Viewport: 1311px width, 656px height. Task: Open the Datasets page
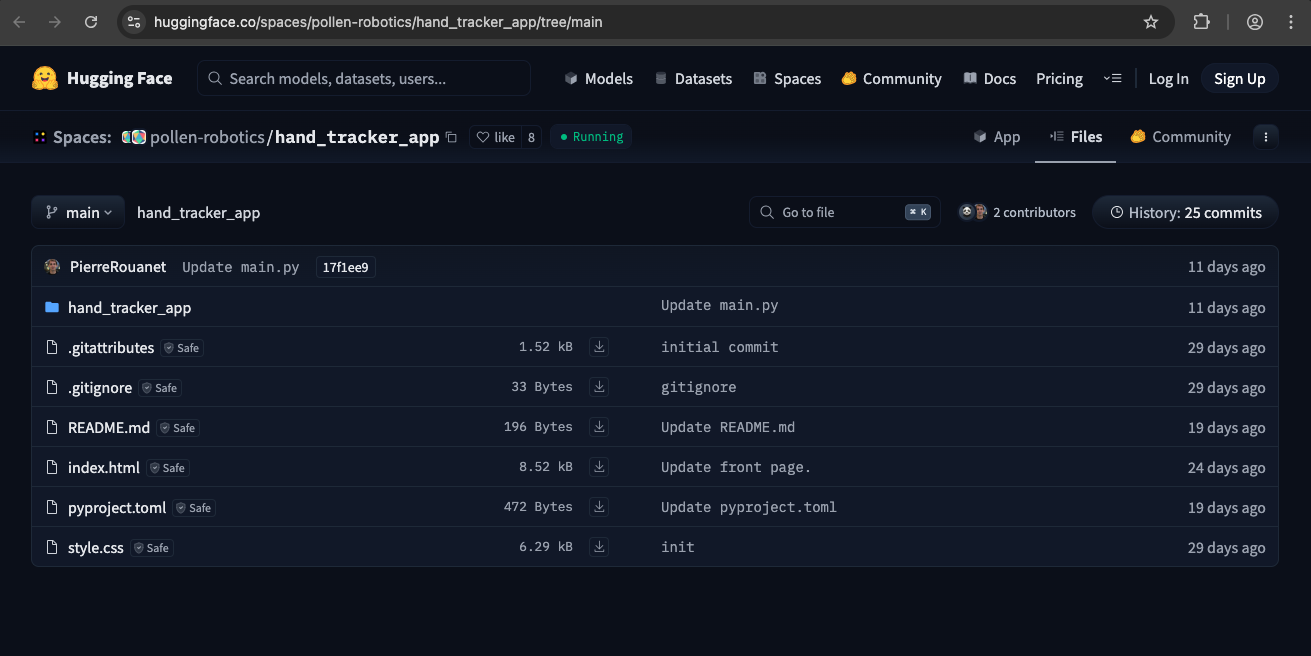coord(693,79)
